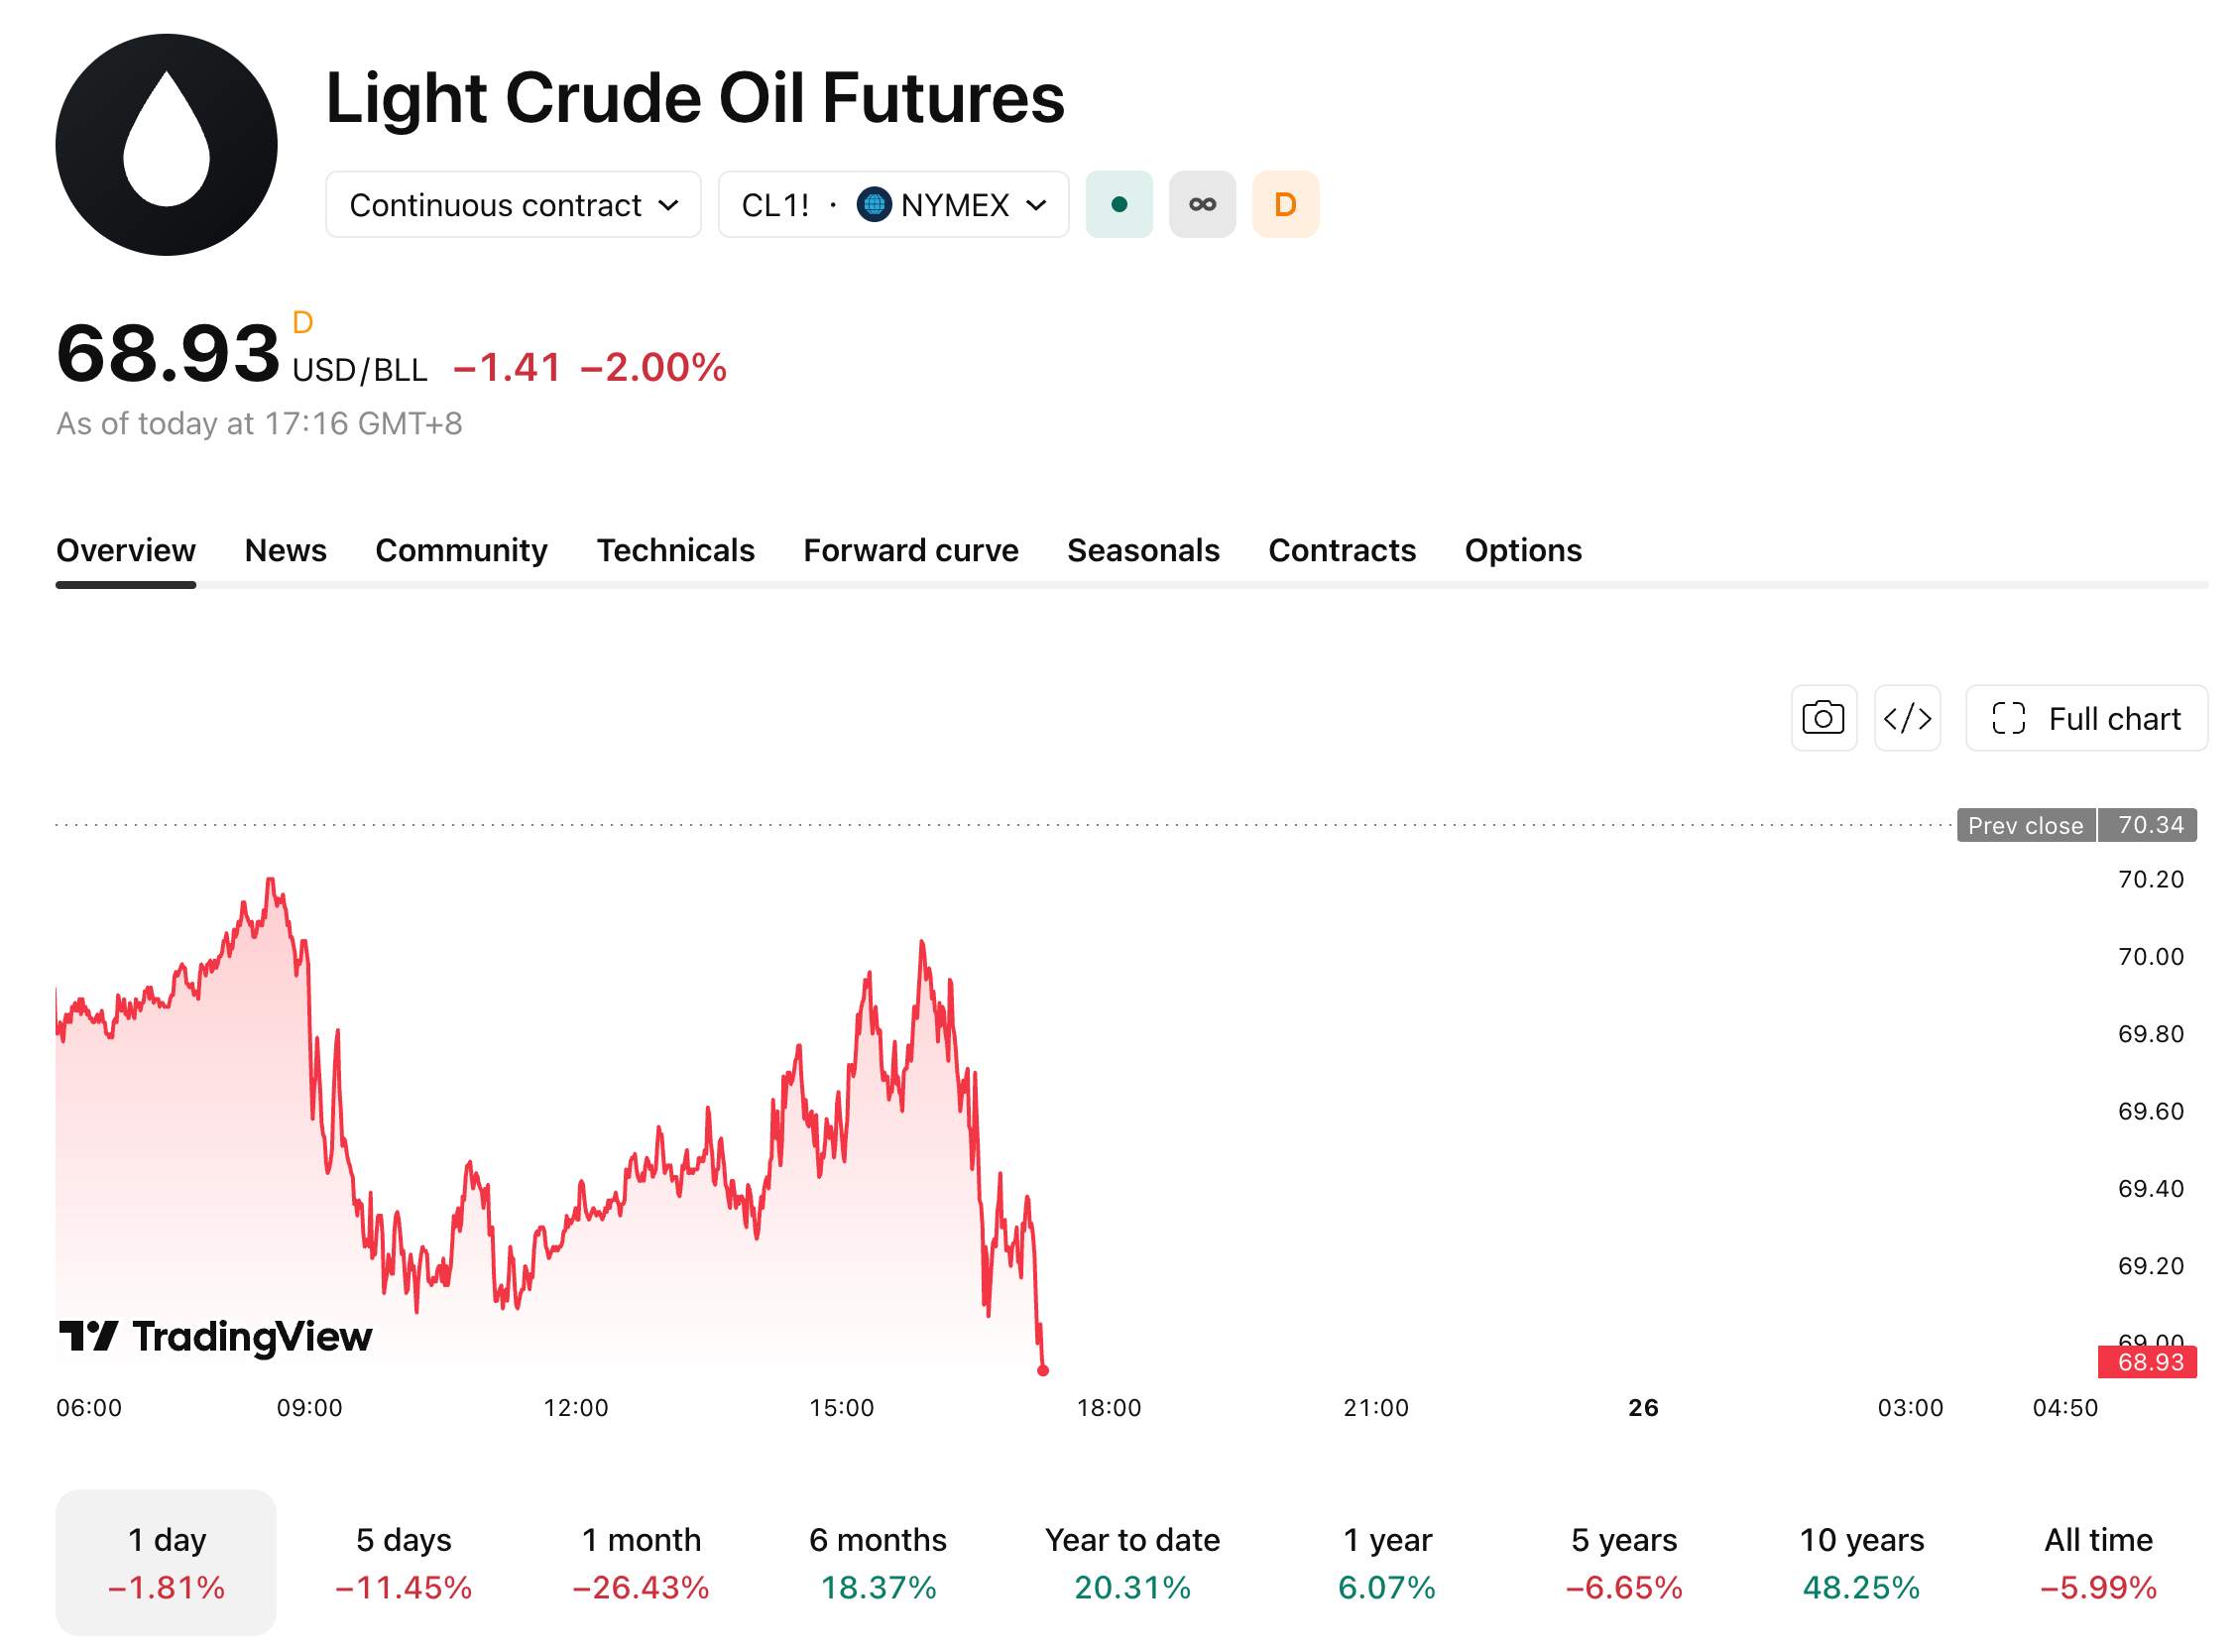Click the 26 date axis label

[1645, 1409]
